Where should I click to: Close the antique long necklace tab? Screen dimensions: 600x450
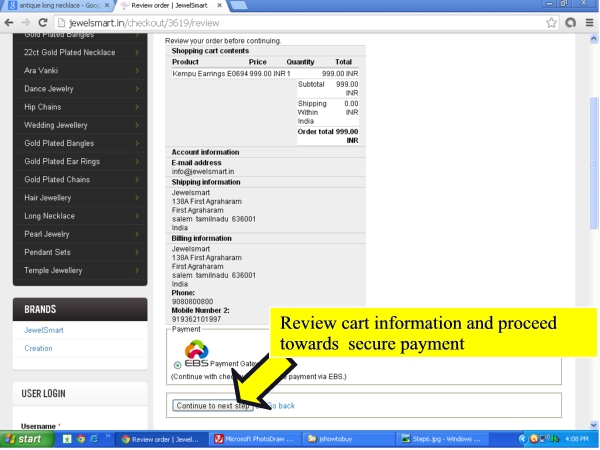coord(107,5)
